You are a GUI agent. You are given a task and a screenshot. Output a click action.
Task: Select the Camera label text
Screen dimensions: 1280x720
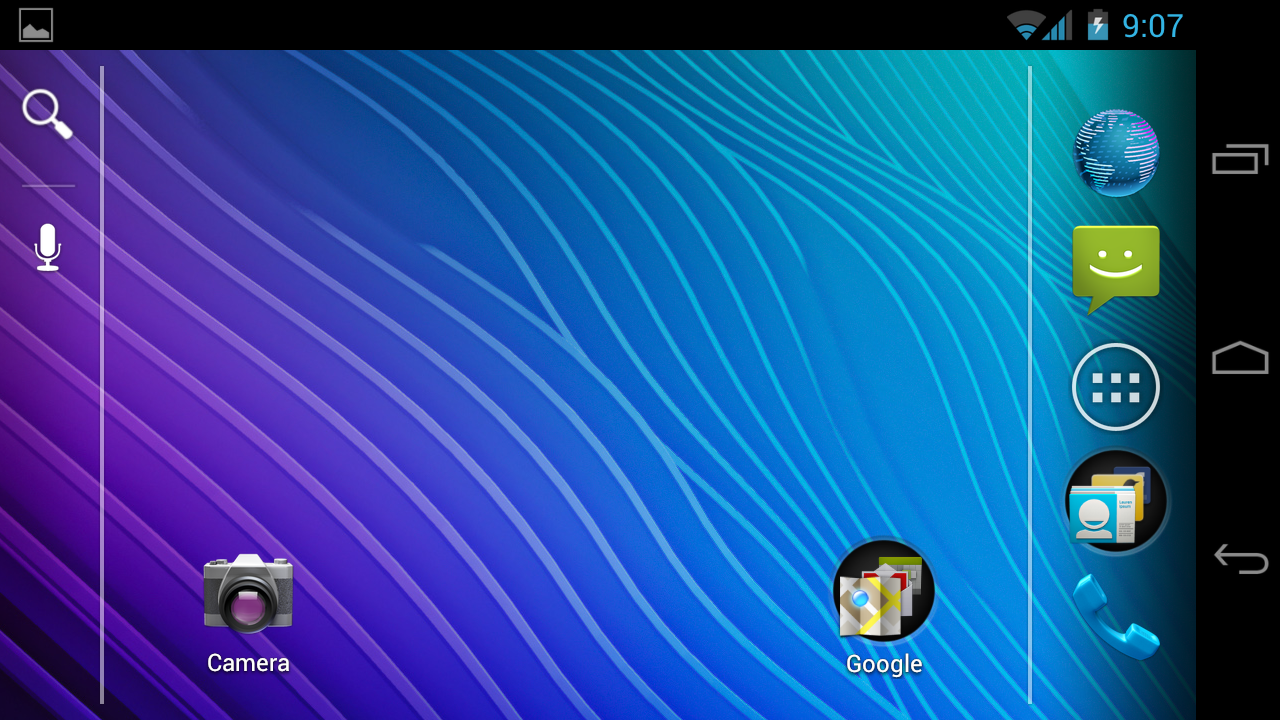248,663
